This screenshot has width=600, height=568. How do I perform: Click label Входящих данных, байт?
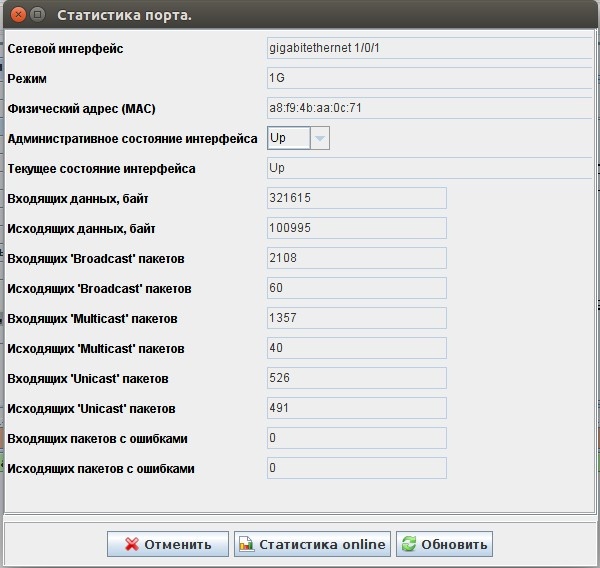[x=78, y=199]
